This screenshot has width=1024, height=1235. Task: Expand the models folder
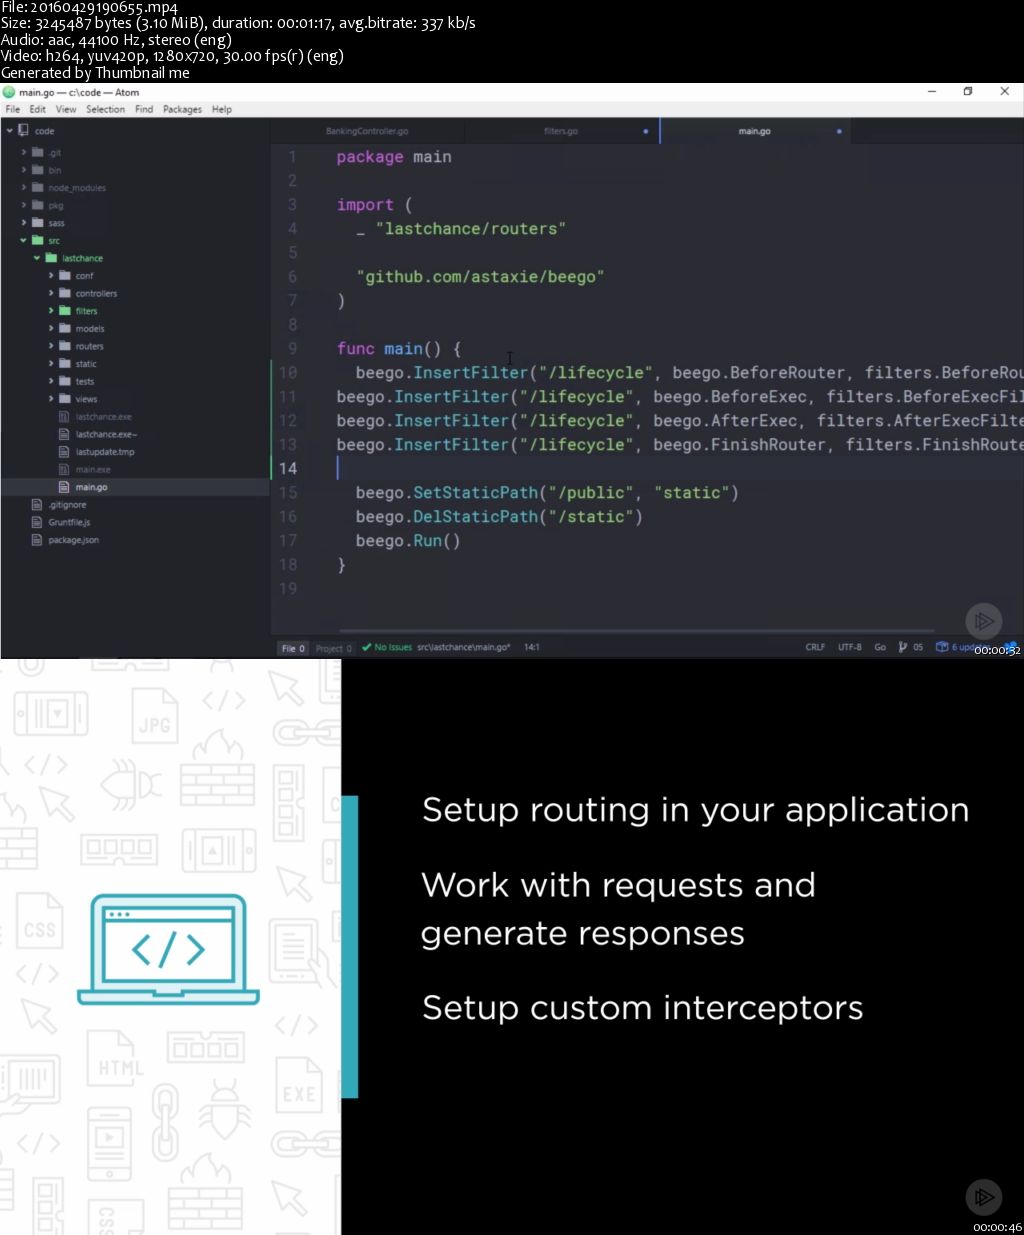coord(51,328)
